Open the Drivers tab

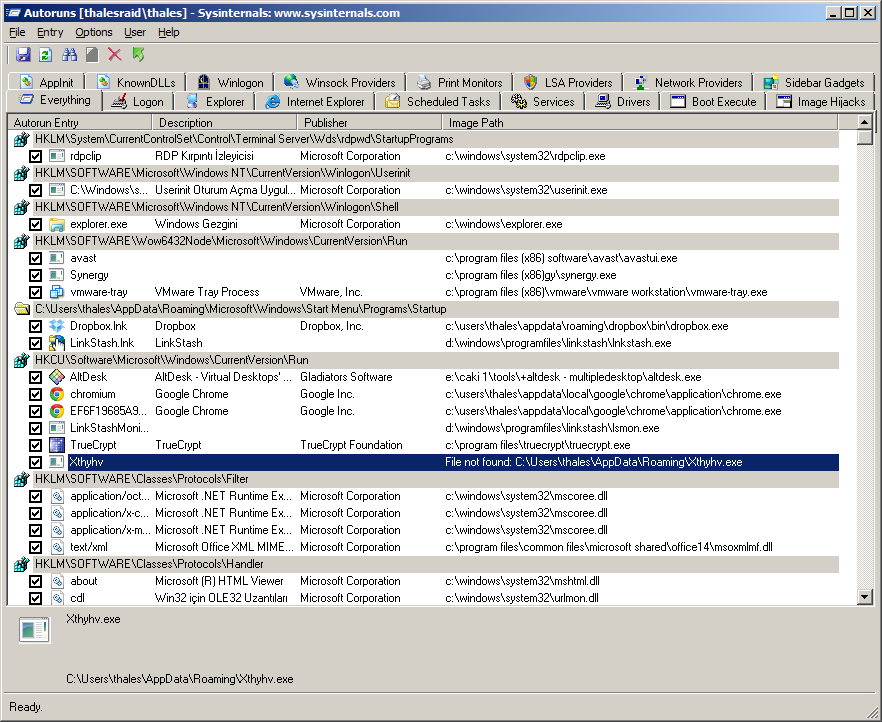pos(623,102)
